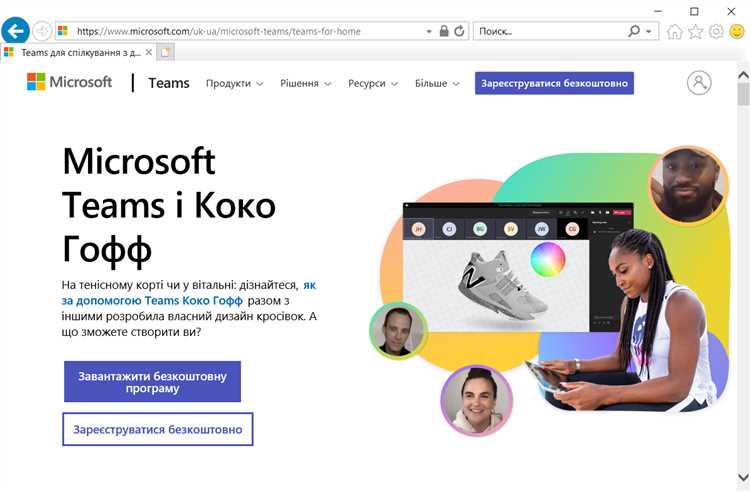750x491 pixels.
Task: Open browser Home page icon
Action: click(674, 32)
